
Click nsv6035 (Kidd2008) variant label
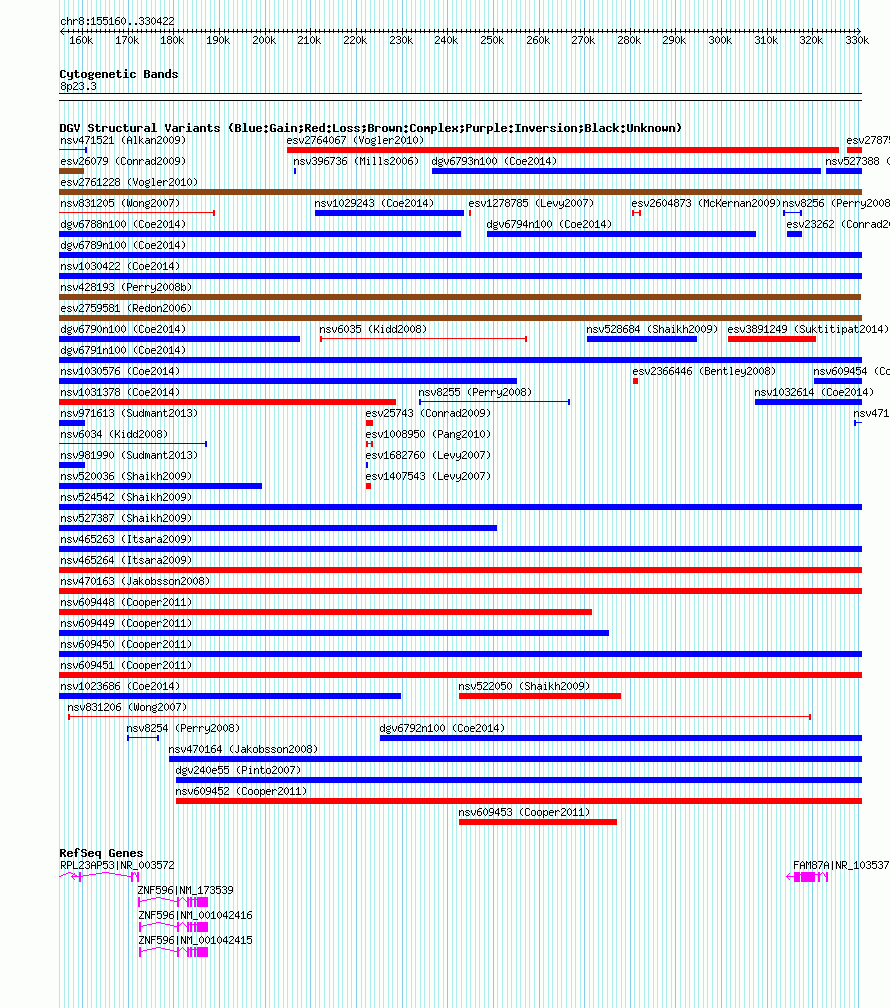[x=373, y=329]
